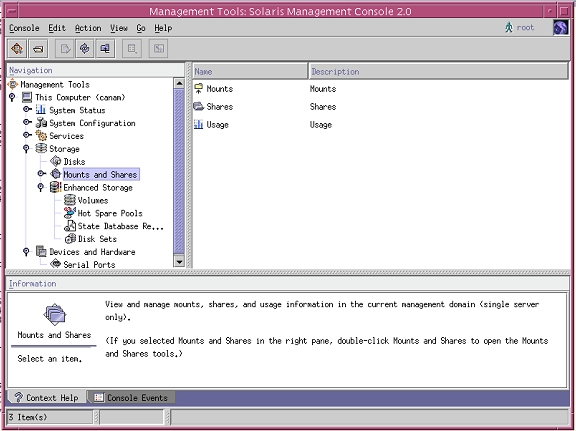
Task: Select Hot Spare Pools in tree
Action: 110,213
